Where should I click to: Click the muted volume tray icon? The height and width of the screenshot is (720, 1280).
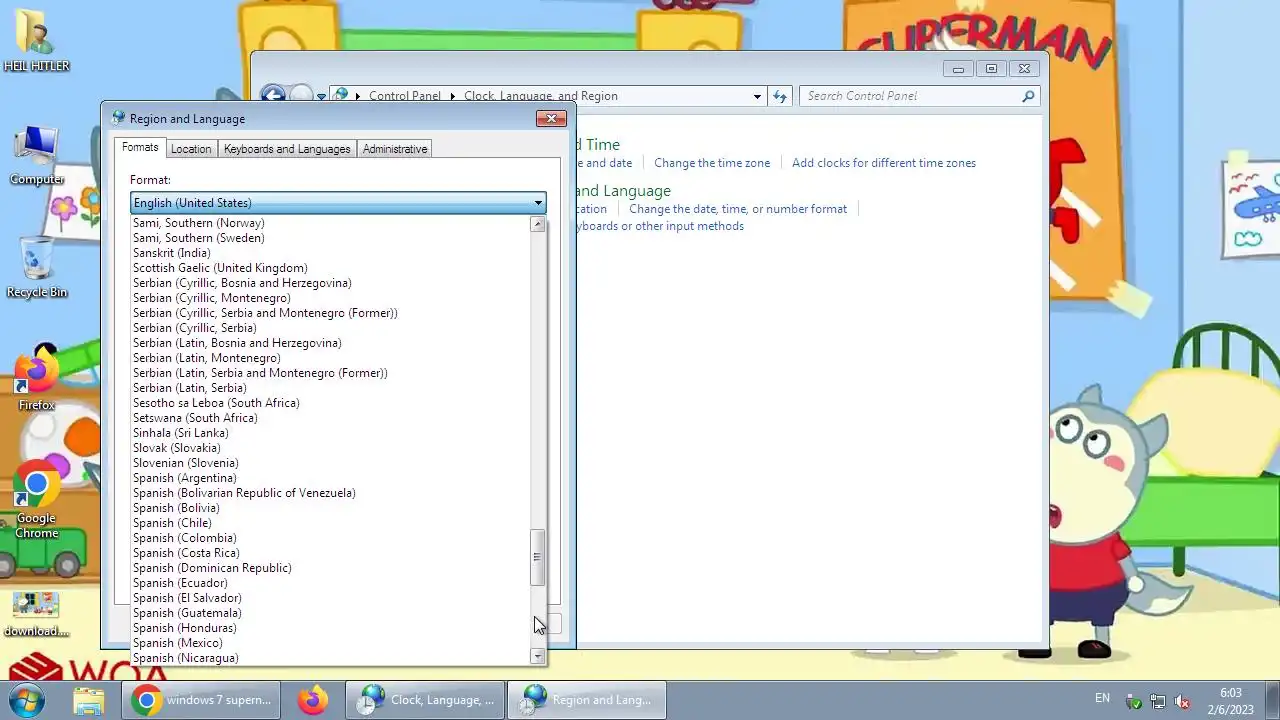[1182, 701]
